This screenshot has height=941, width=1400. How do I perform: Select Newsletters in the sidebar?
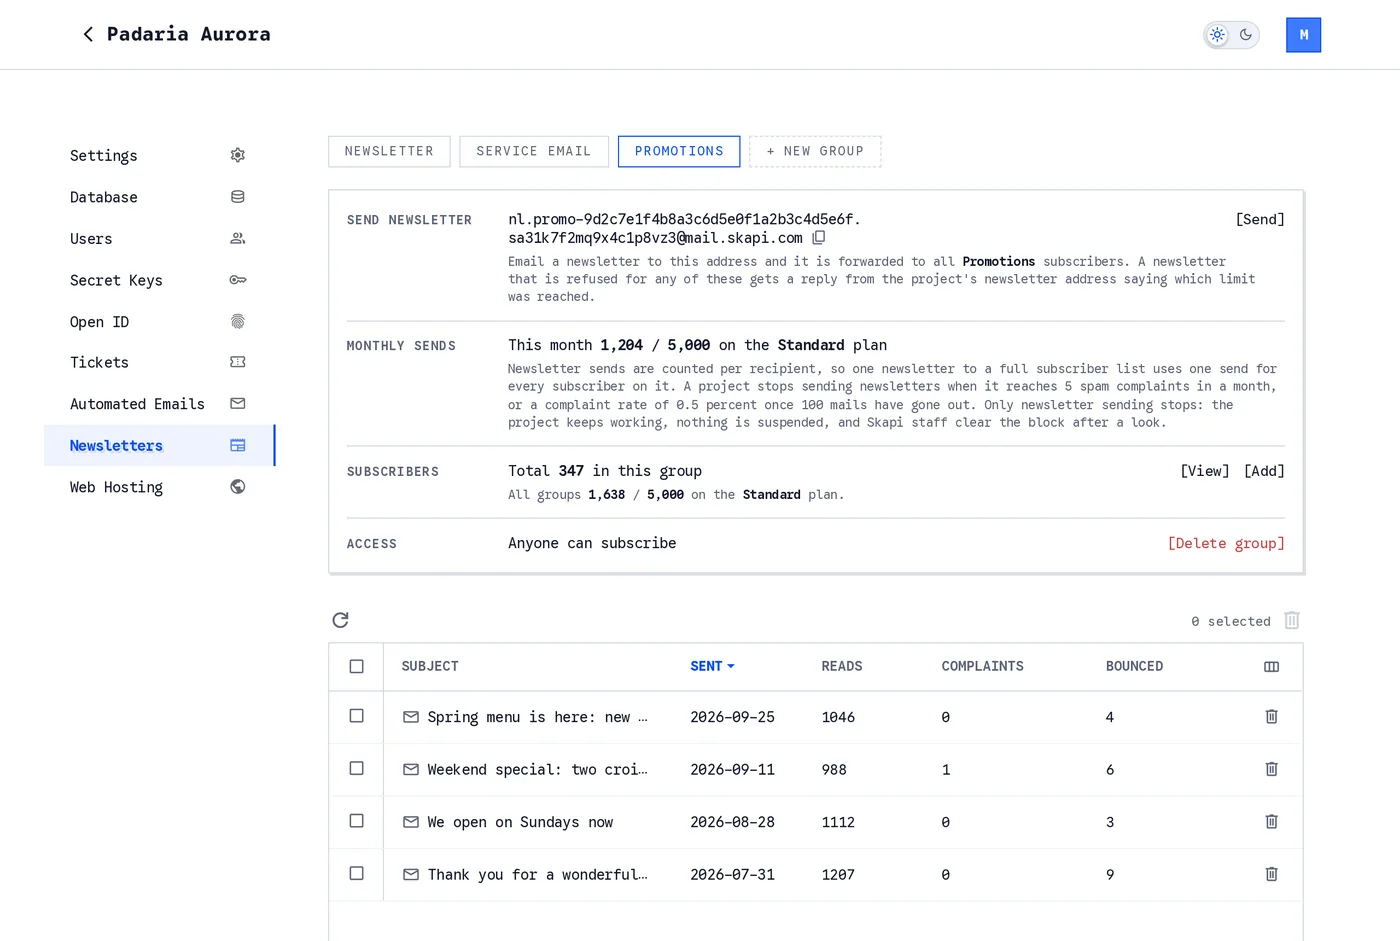tap(159, 445)
